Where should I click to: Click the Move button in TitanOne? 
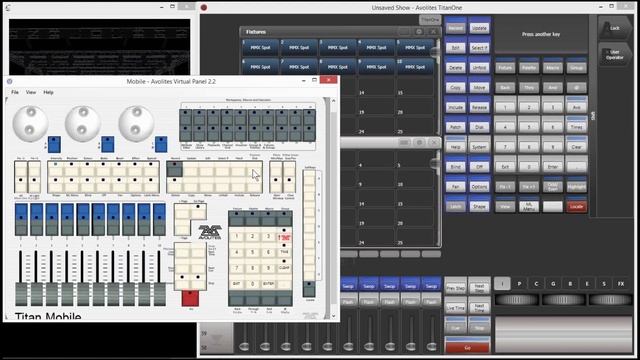[x=479, y=87]
